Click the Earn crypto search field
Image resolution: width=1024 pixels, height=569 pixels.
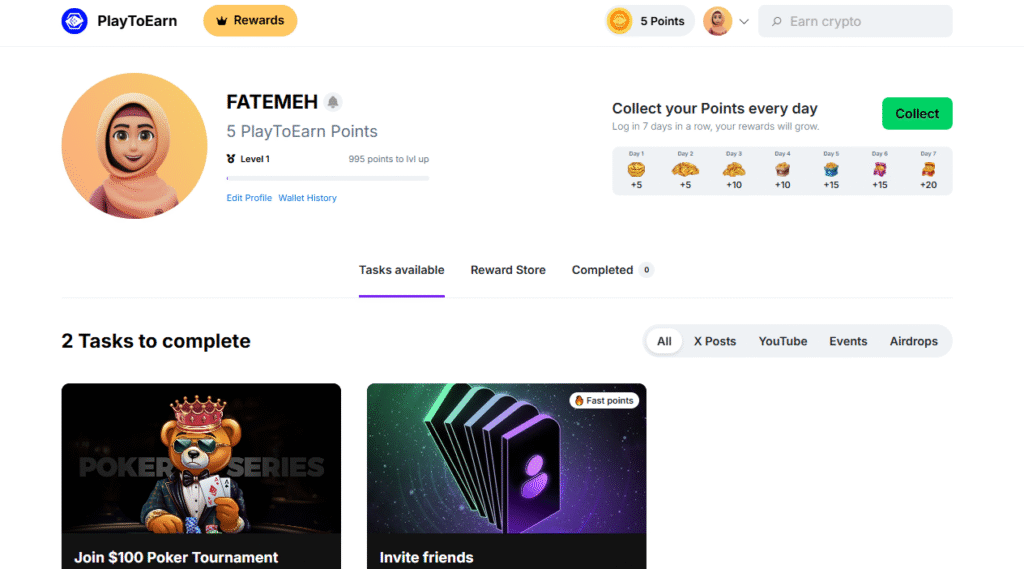point(863,21)
